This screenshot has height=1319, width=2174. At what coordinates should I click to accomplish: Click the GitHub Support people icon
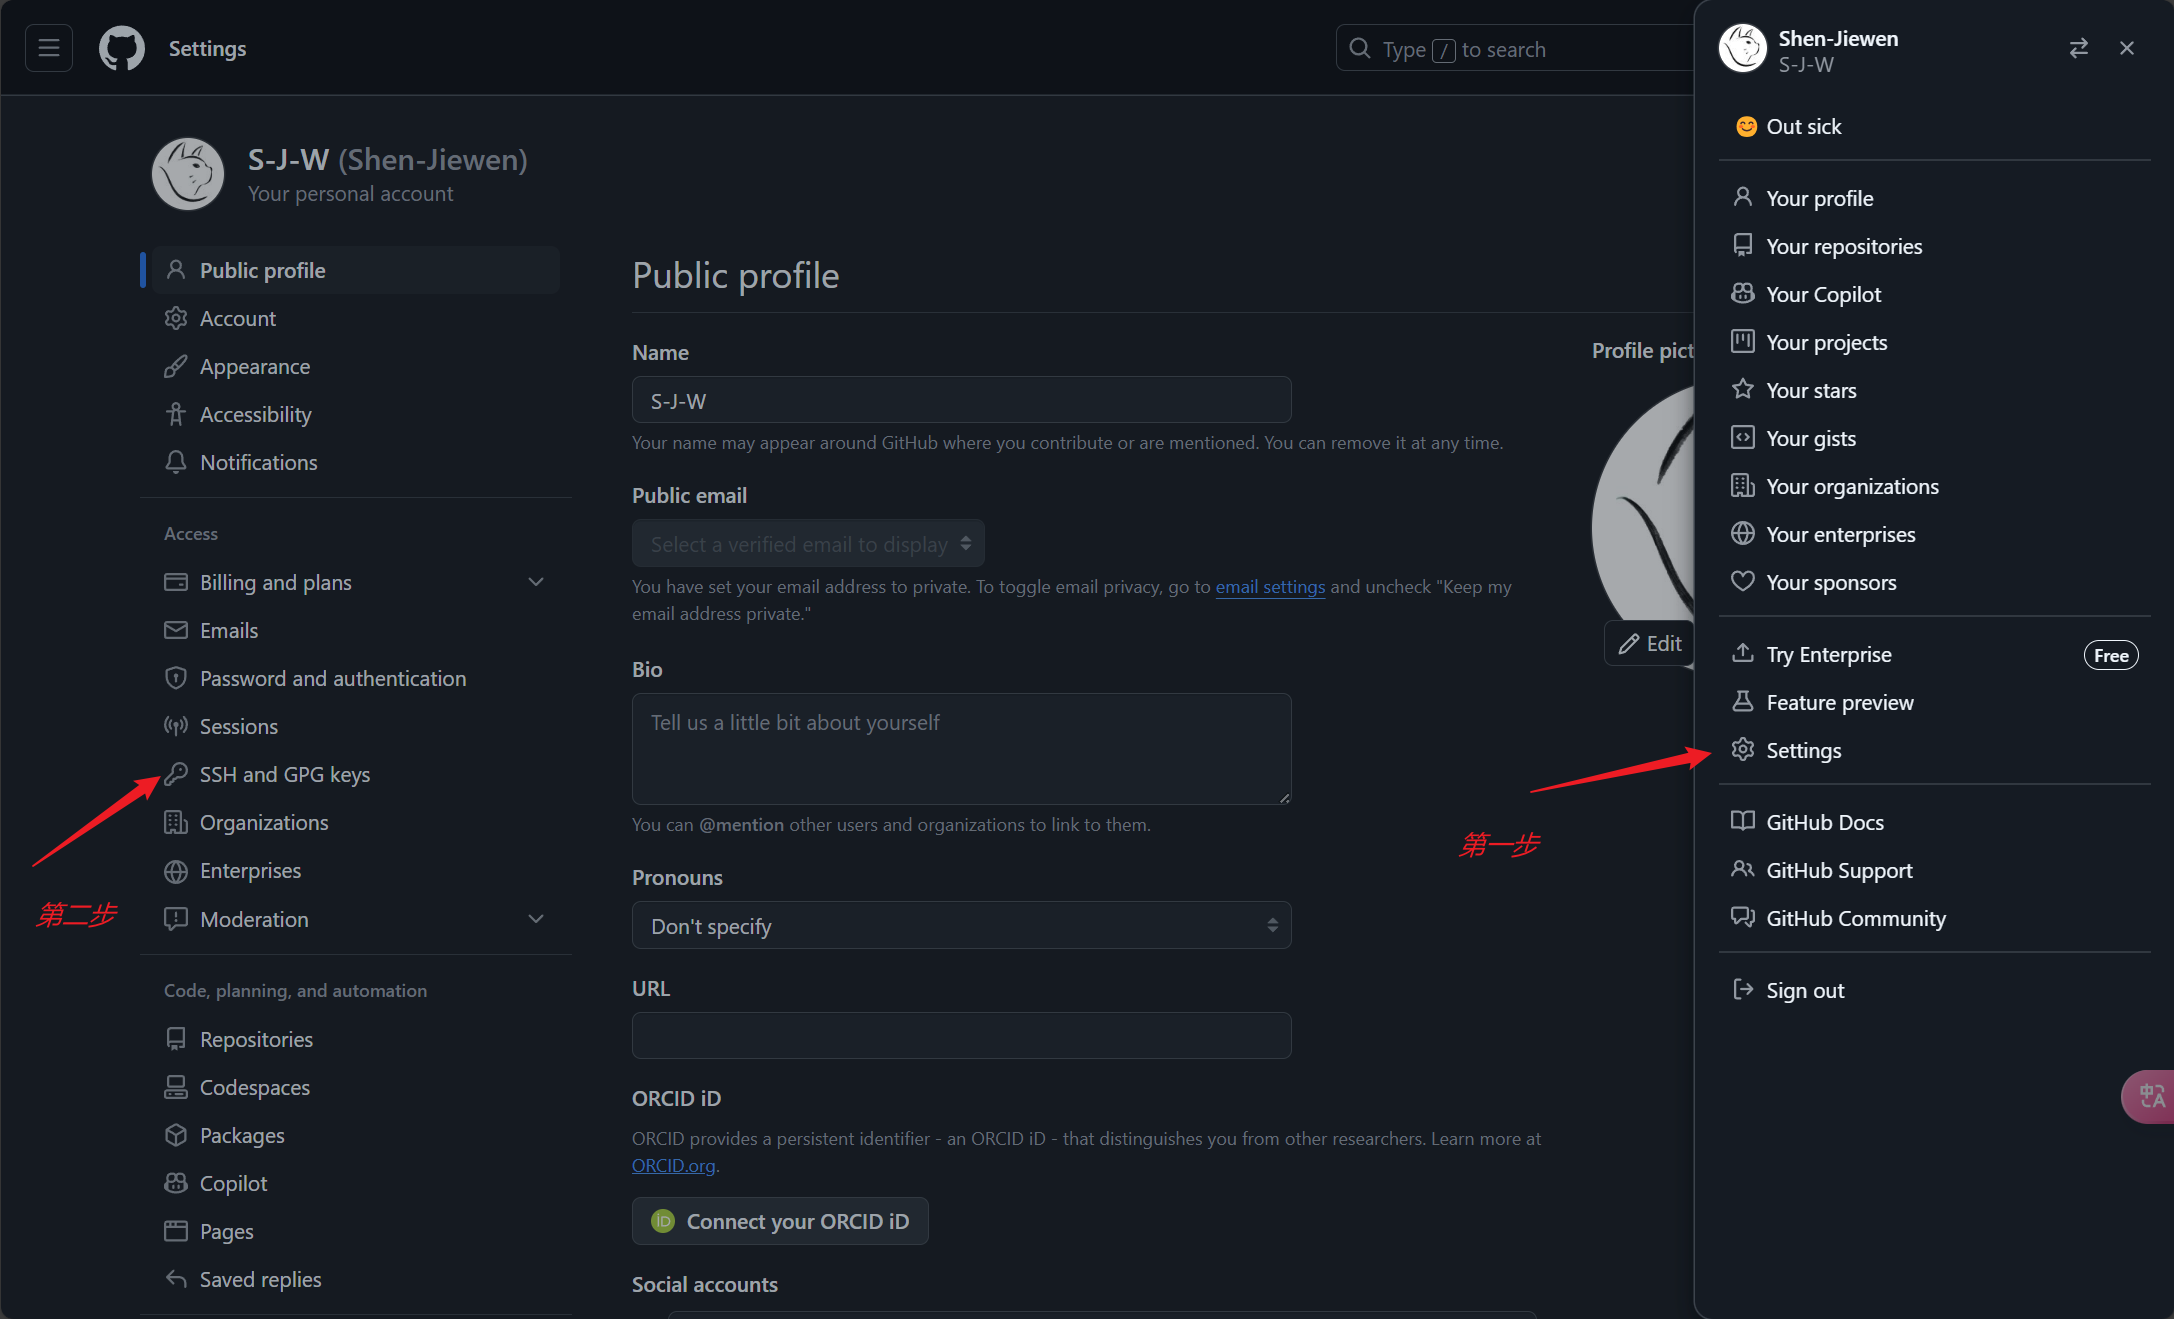1742,869
